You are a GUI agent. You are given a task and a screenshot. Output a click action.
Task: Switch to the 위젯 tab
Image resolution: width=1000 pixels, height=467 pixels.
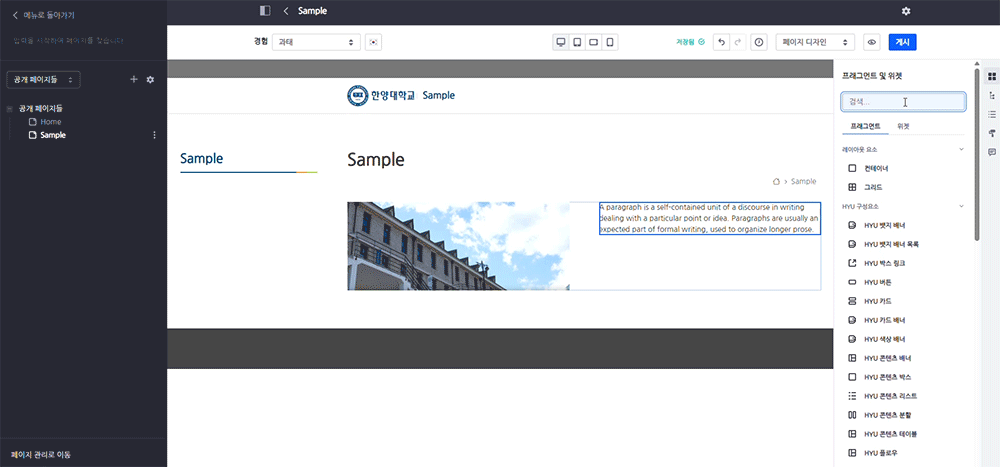pos(903,127)
